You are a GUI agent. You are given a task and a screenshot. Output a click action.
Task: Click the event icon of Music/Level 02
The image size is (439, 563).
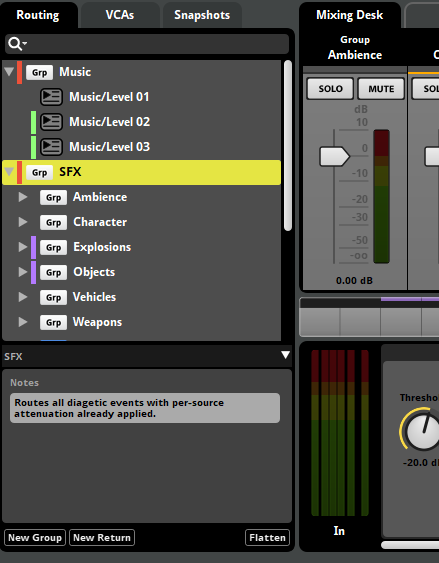click(x=51, y=122)
